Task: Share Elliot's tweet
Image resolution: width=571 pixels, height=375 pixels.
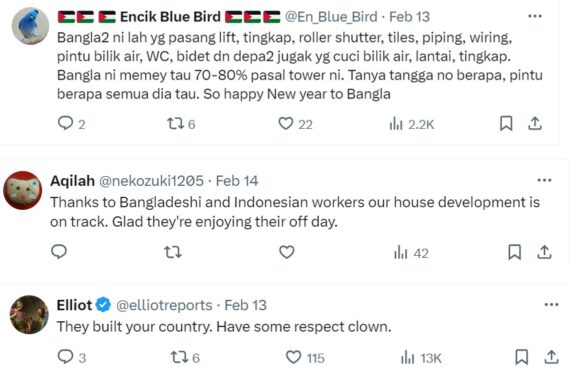Action: click(x=551, y=357)
